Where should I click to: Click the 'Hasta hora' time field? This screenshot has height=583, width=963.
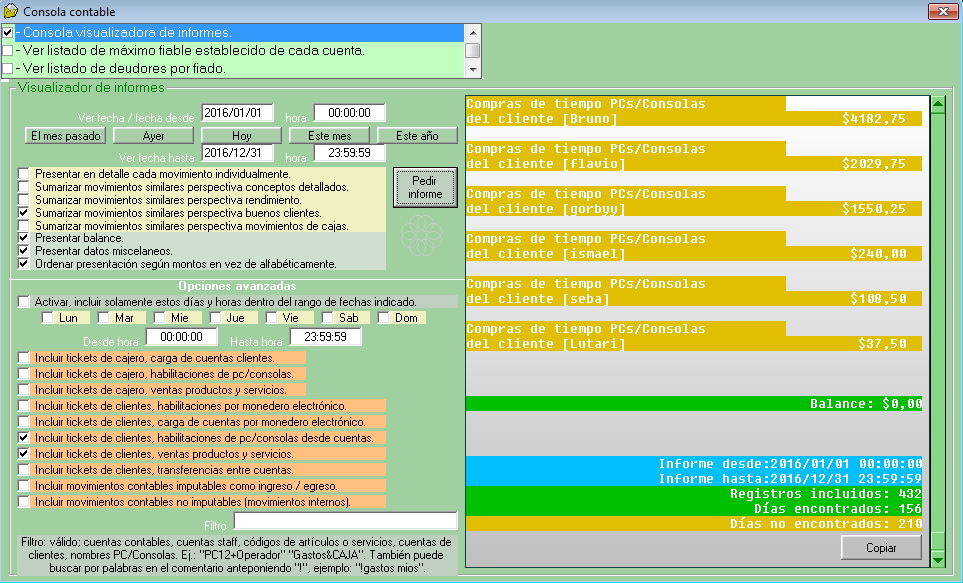(326, 337)
